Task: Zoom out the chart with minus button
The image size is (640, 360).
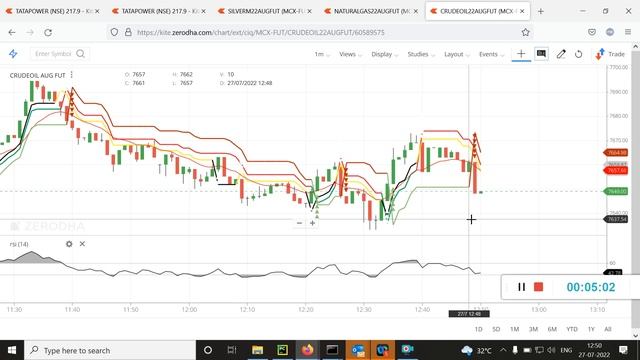Action: [299, 223]
